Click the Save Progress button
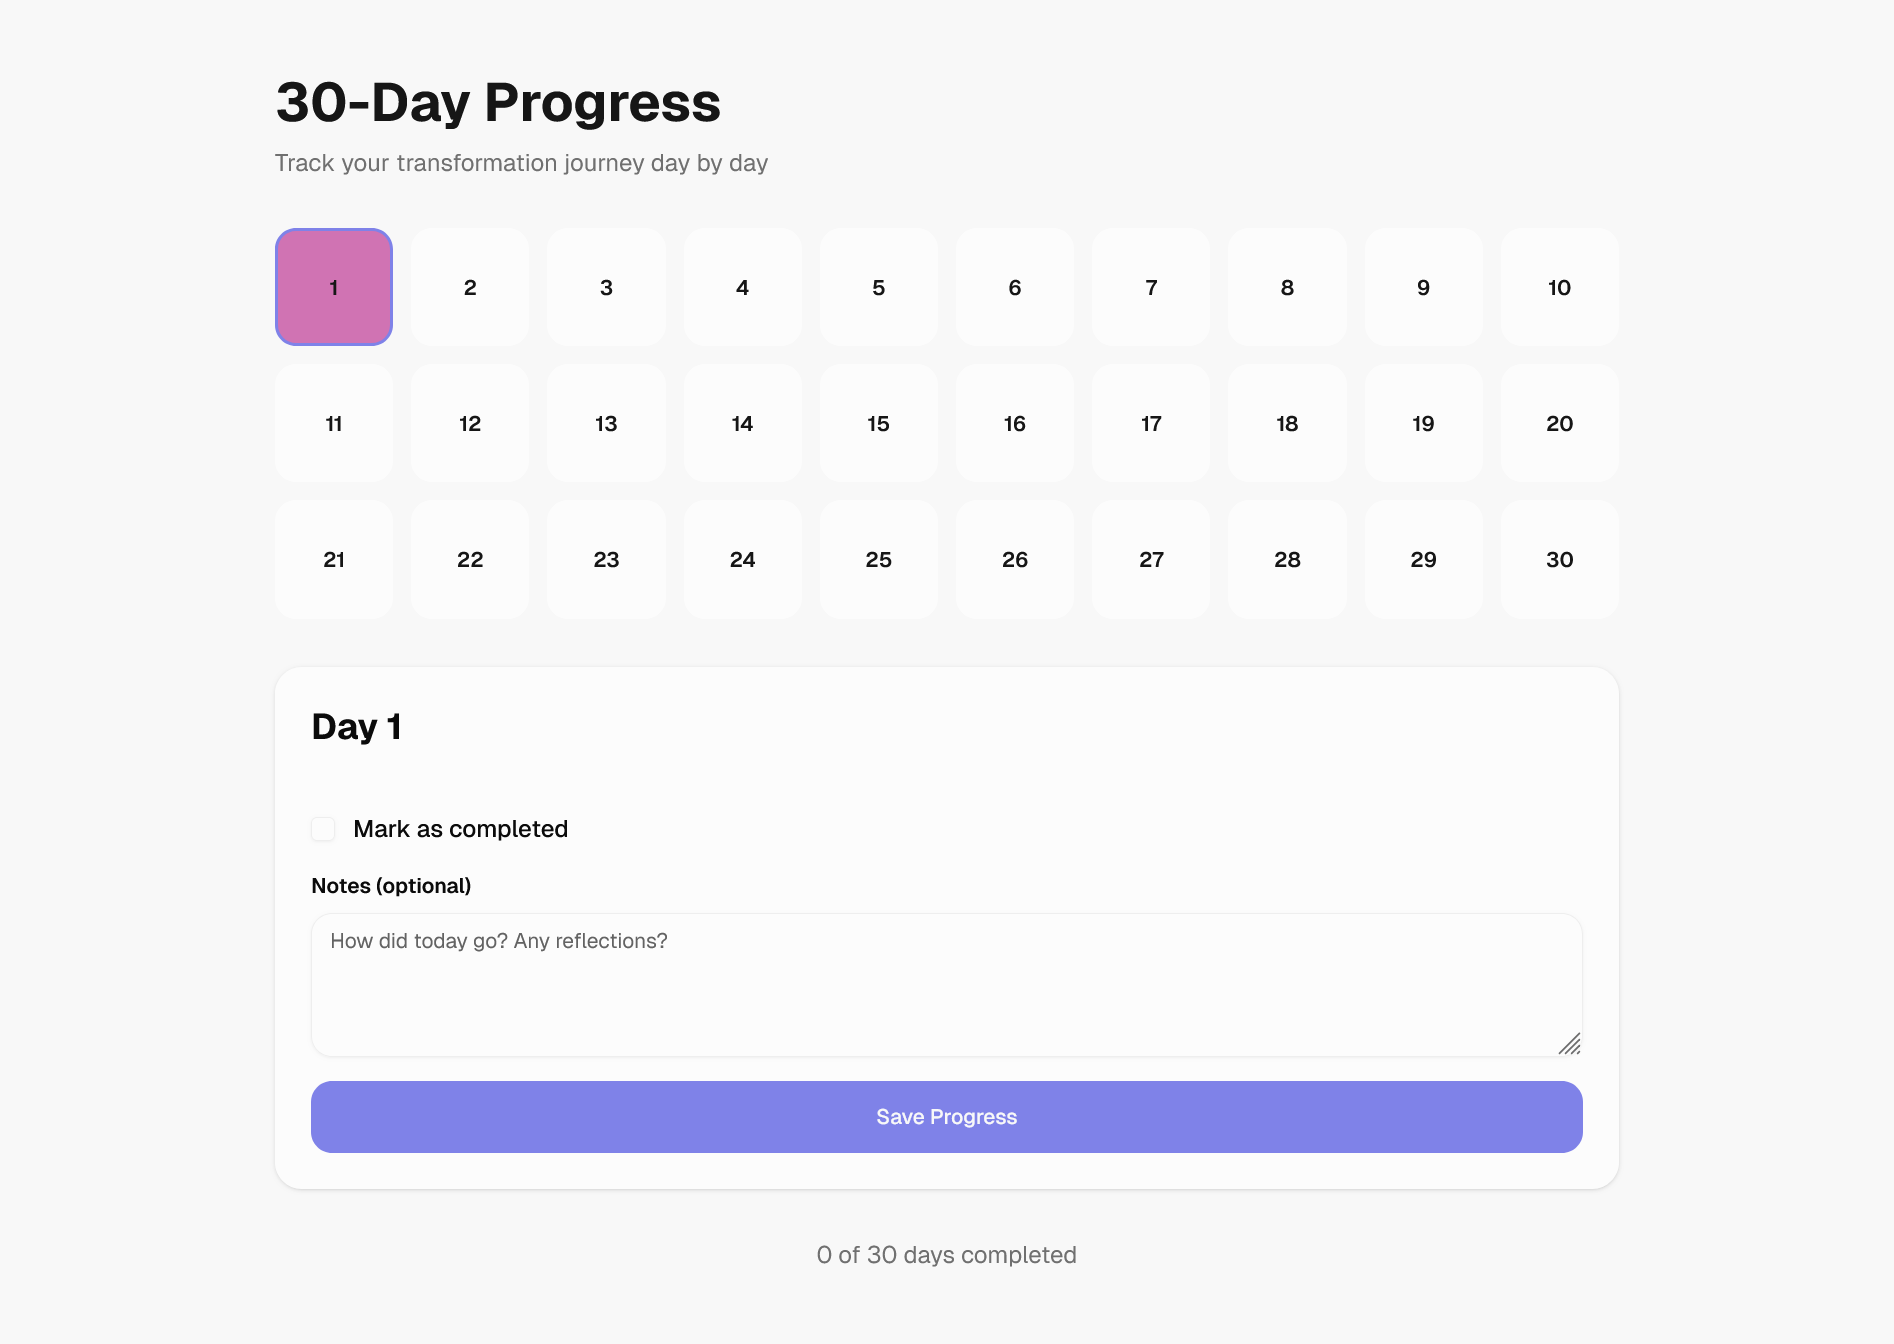Screen dimensions: 1894x1344 [x=947, y=1117]
